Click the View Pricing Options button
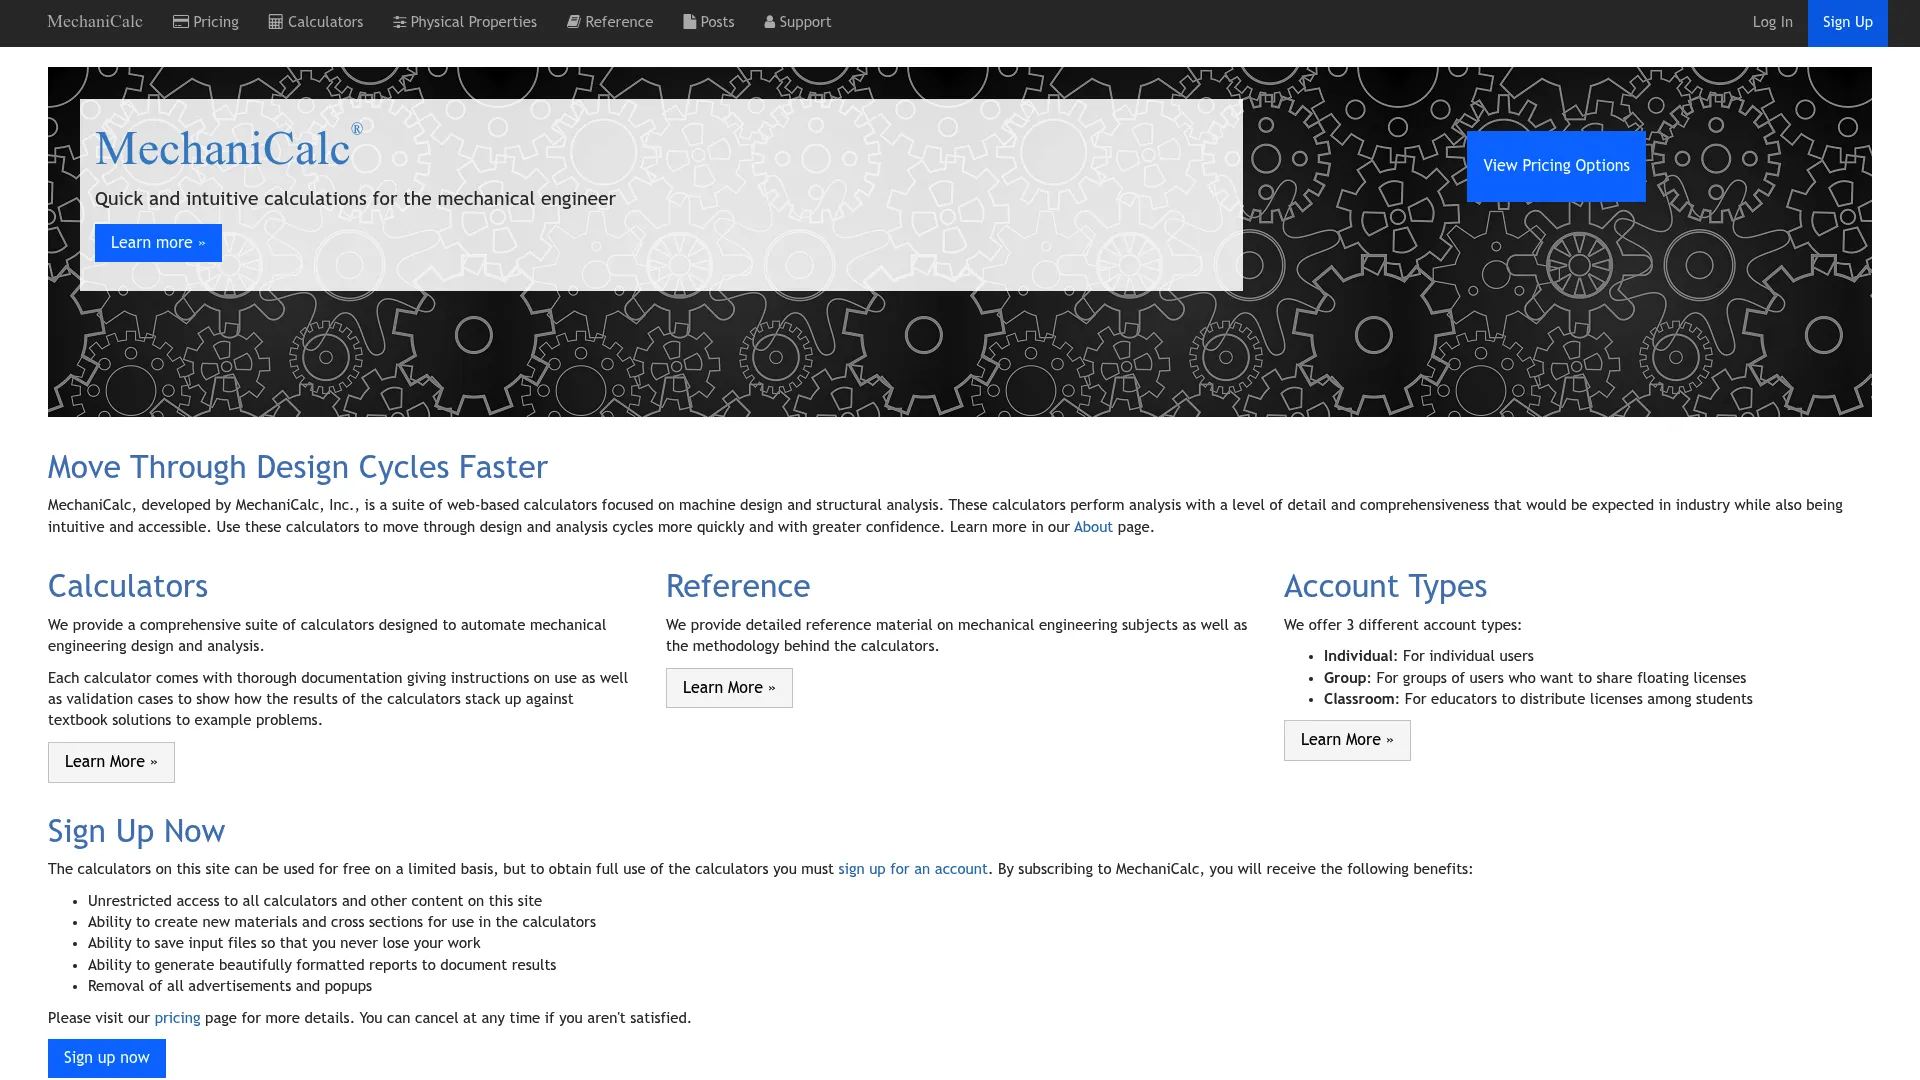 point(1556,166)
